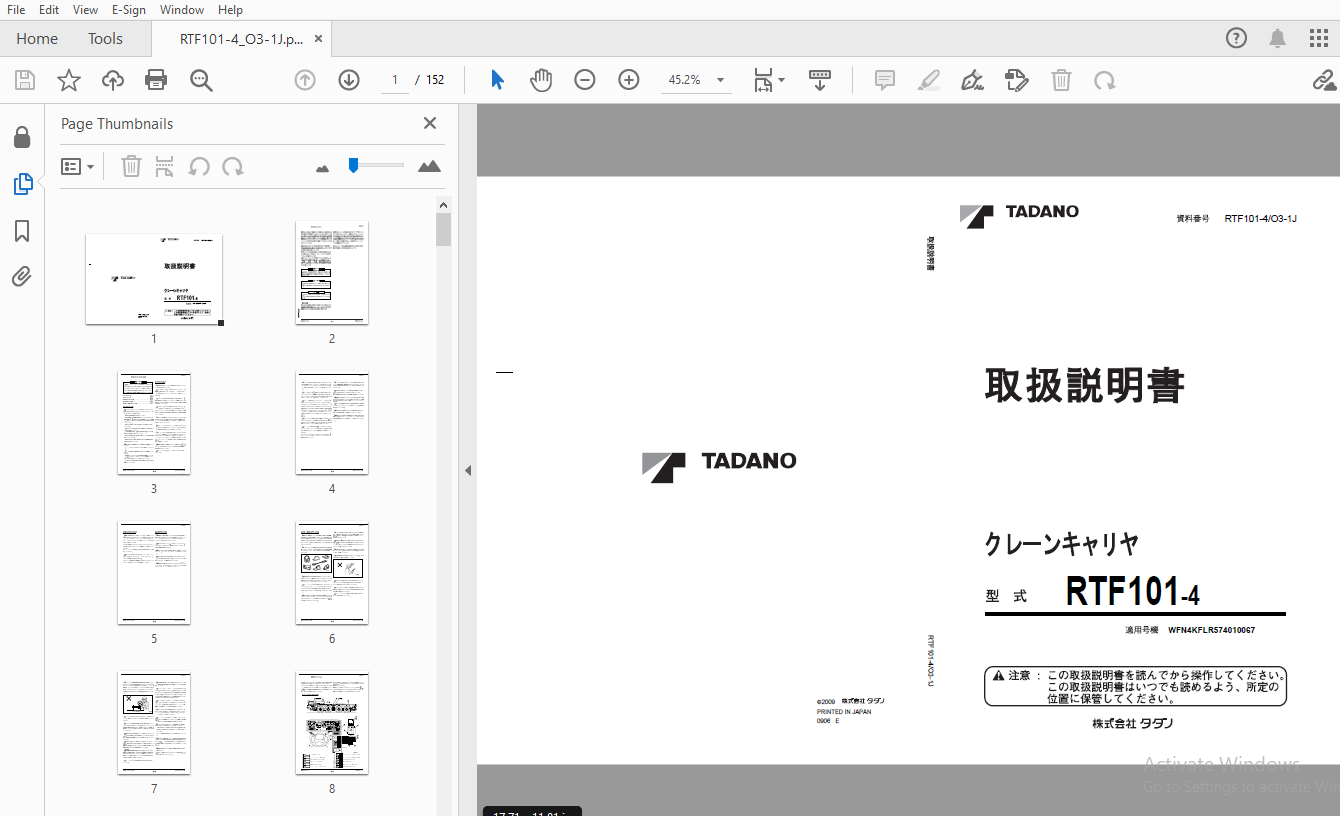Activate the Hand pan tool

[x=541, y=80]
